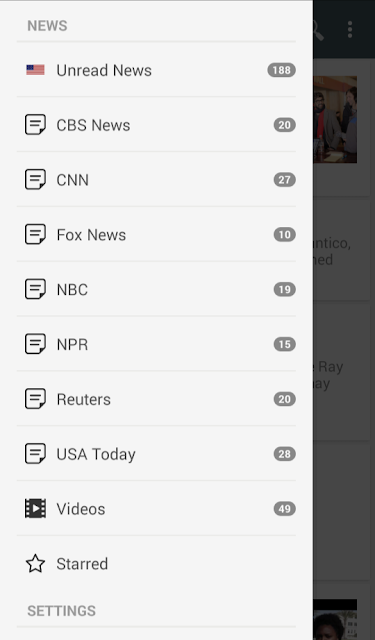Click the 28 badge for USA Today
Image resolution: width=375 pixels, height=640 pixels.
284,454
